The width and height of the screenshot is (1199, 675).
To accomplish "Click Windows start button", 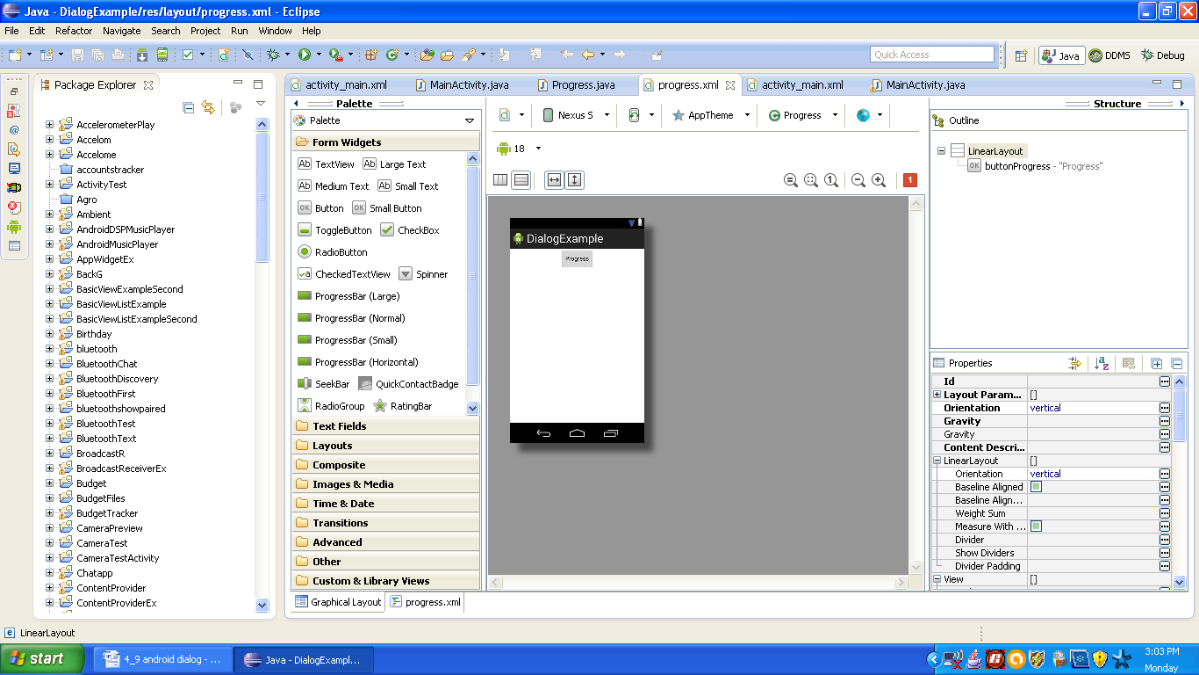I will tap(42, 659).
